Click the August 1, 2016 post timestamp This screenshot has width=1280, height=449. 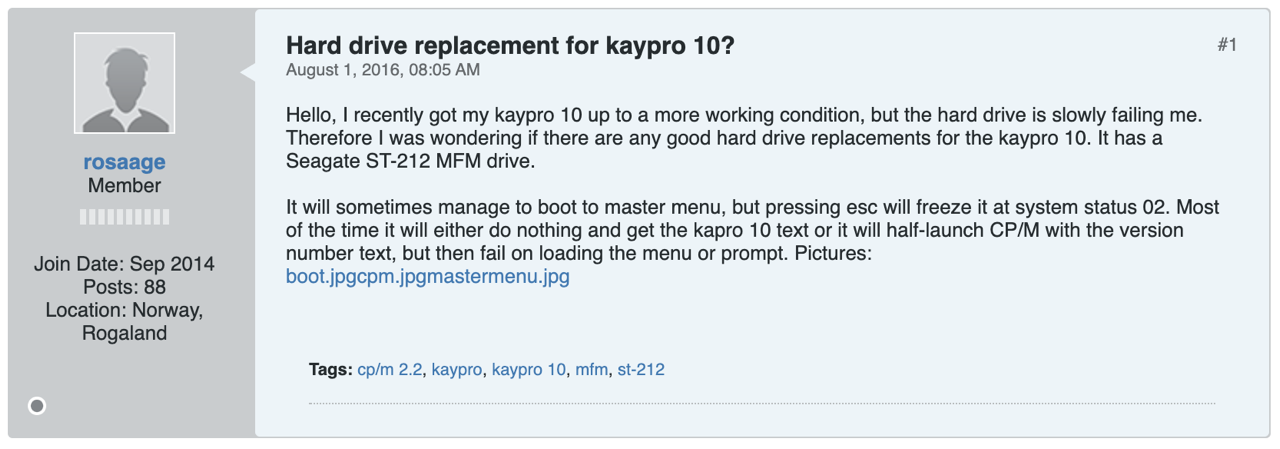(x=383, y=70)
